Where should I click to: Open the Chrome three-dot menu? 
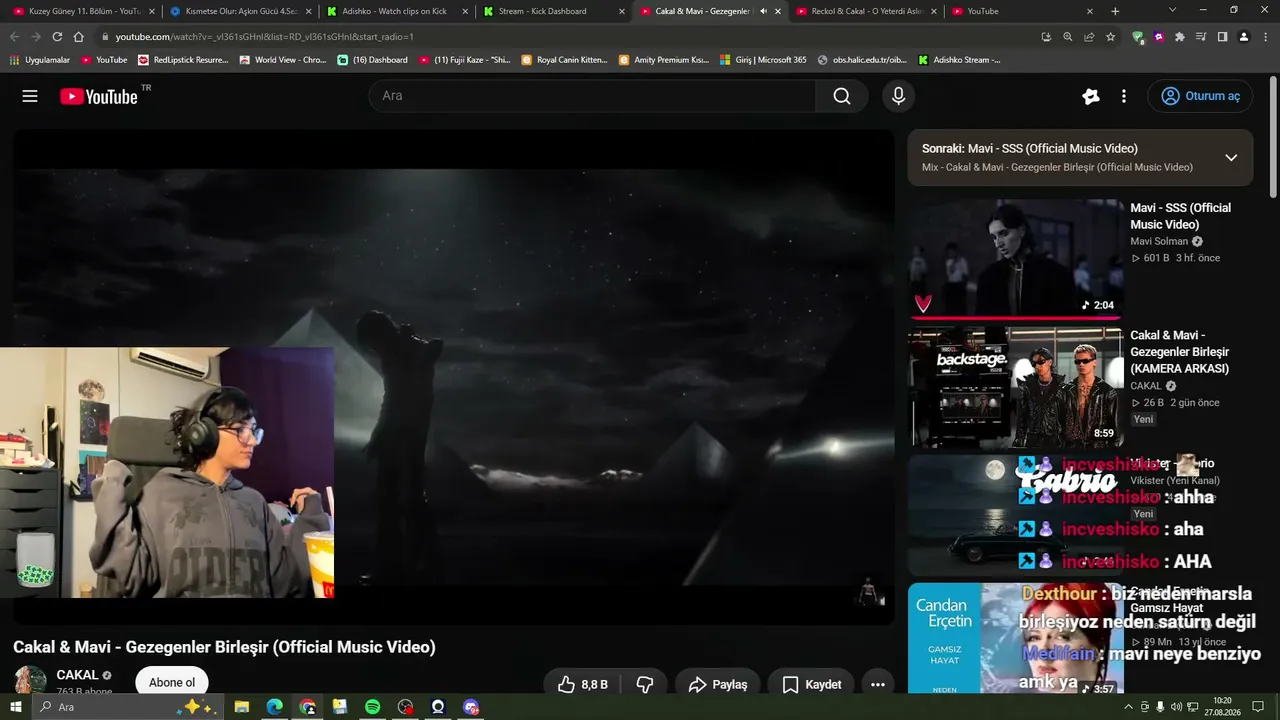tap(1265, 37)
